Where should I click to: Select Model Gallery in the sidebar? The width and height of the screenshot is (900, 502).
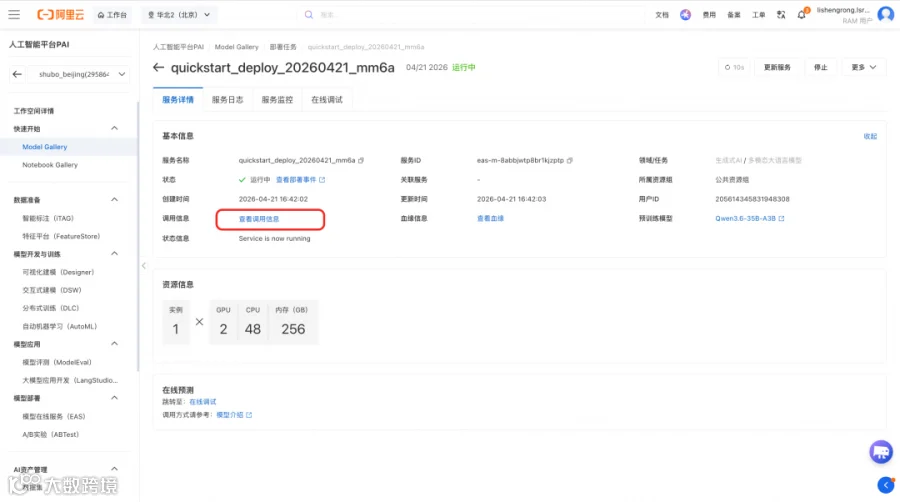coord(45,147)
